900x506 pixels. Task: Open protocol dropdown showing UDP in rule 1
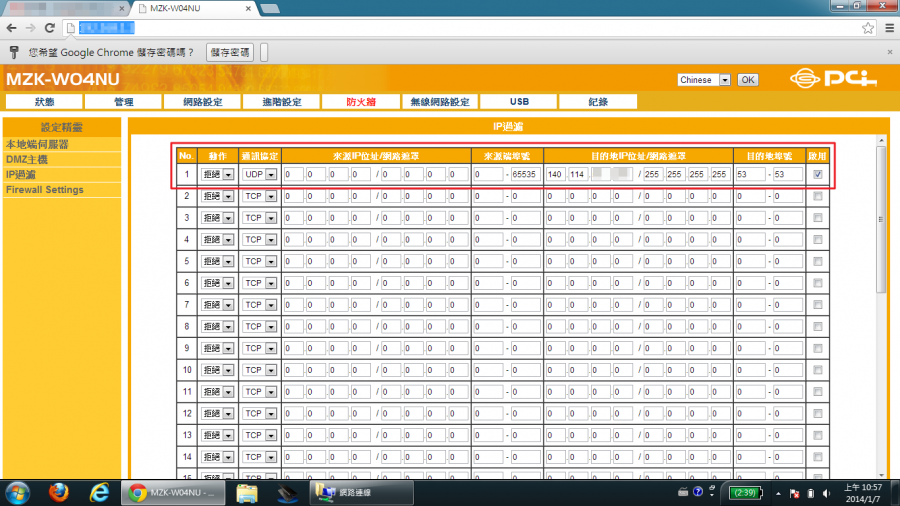click(259, 174)
